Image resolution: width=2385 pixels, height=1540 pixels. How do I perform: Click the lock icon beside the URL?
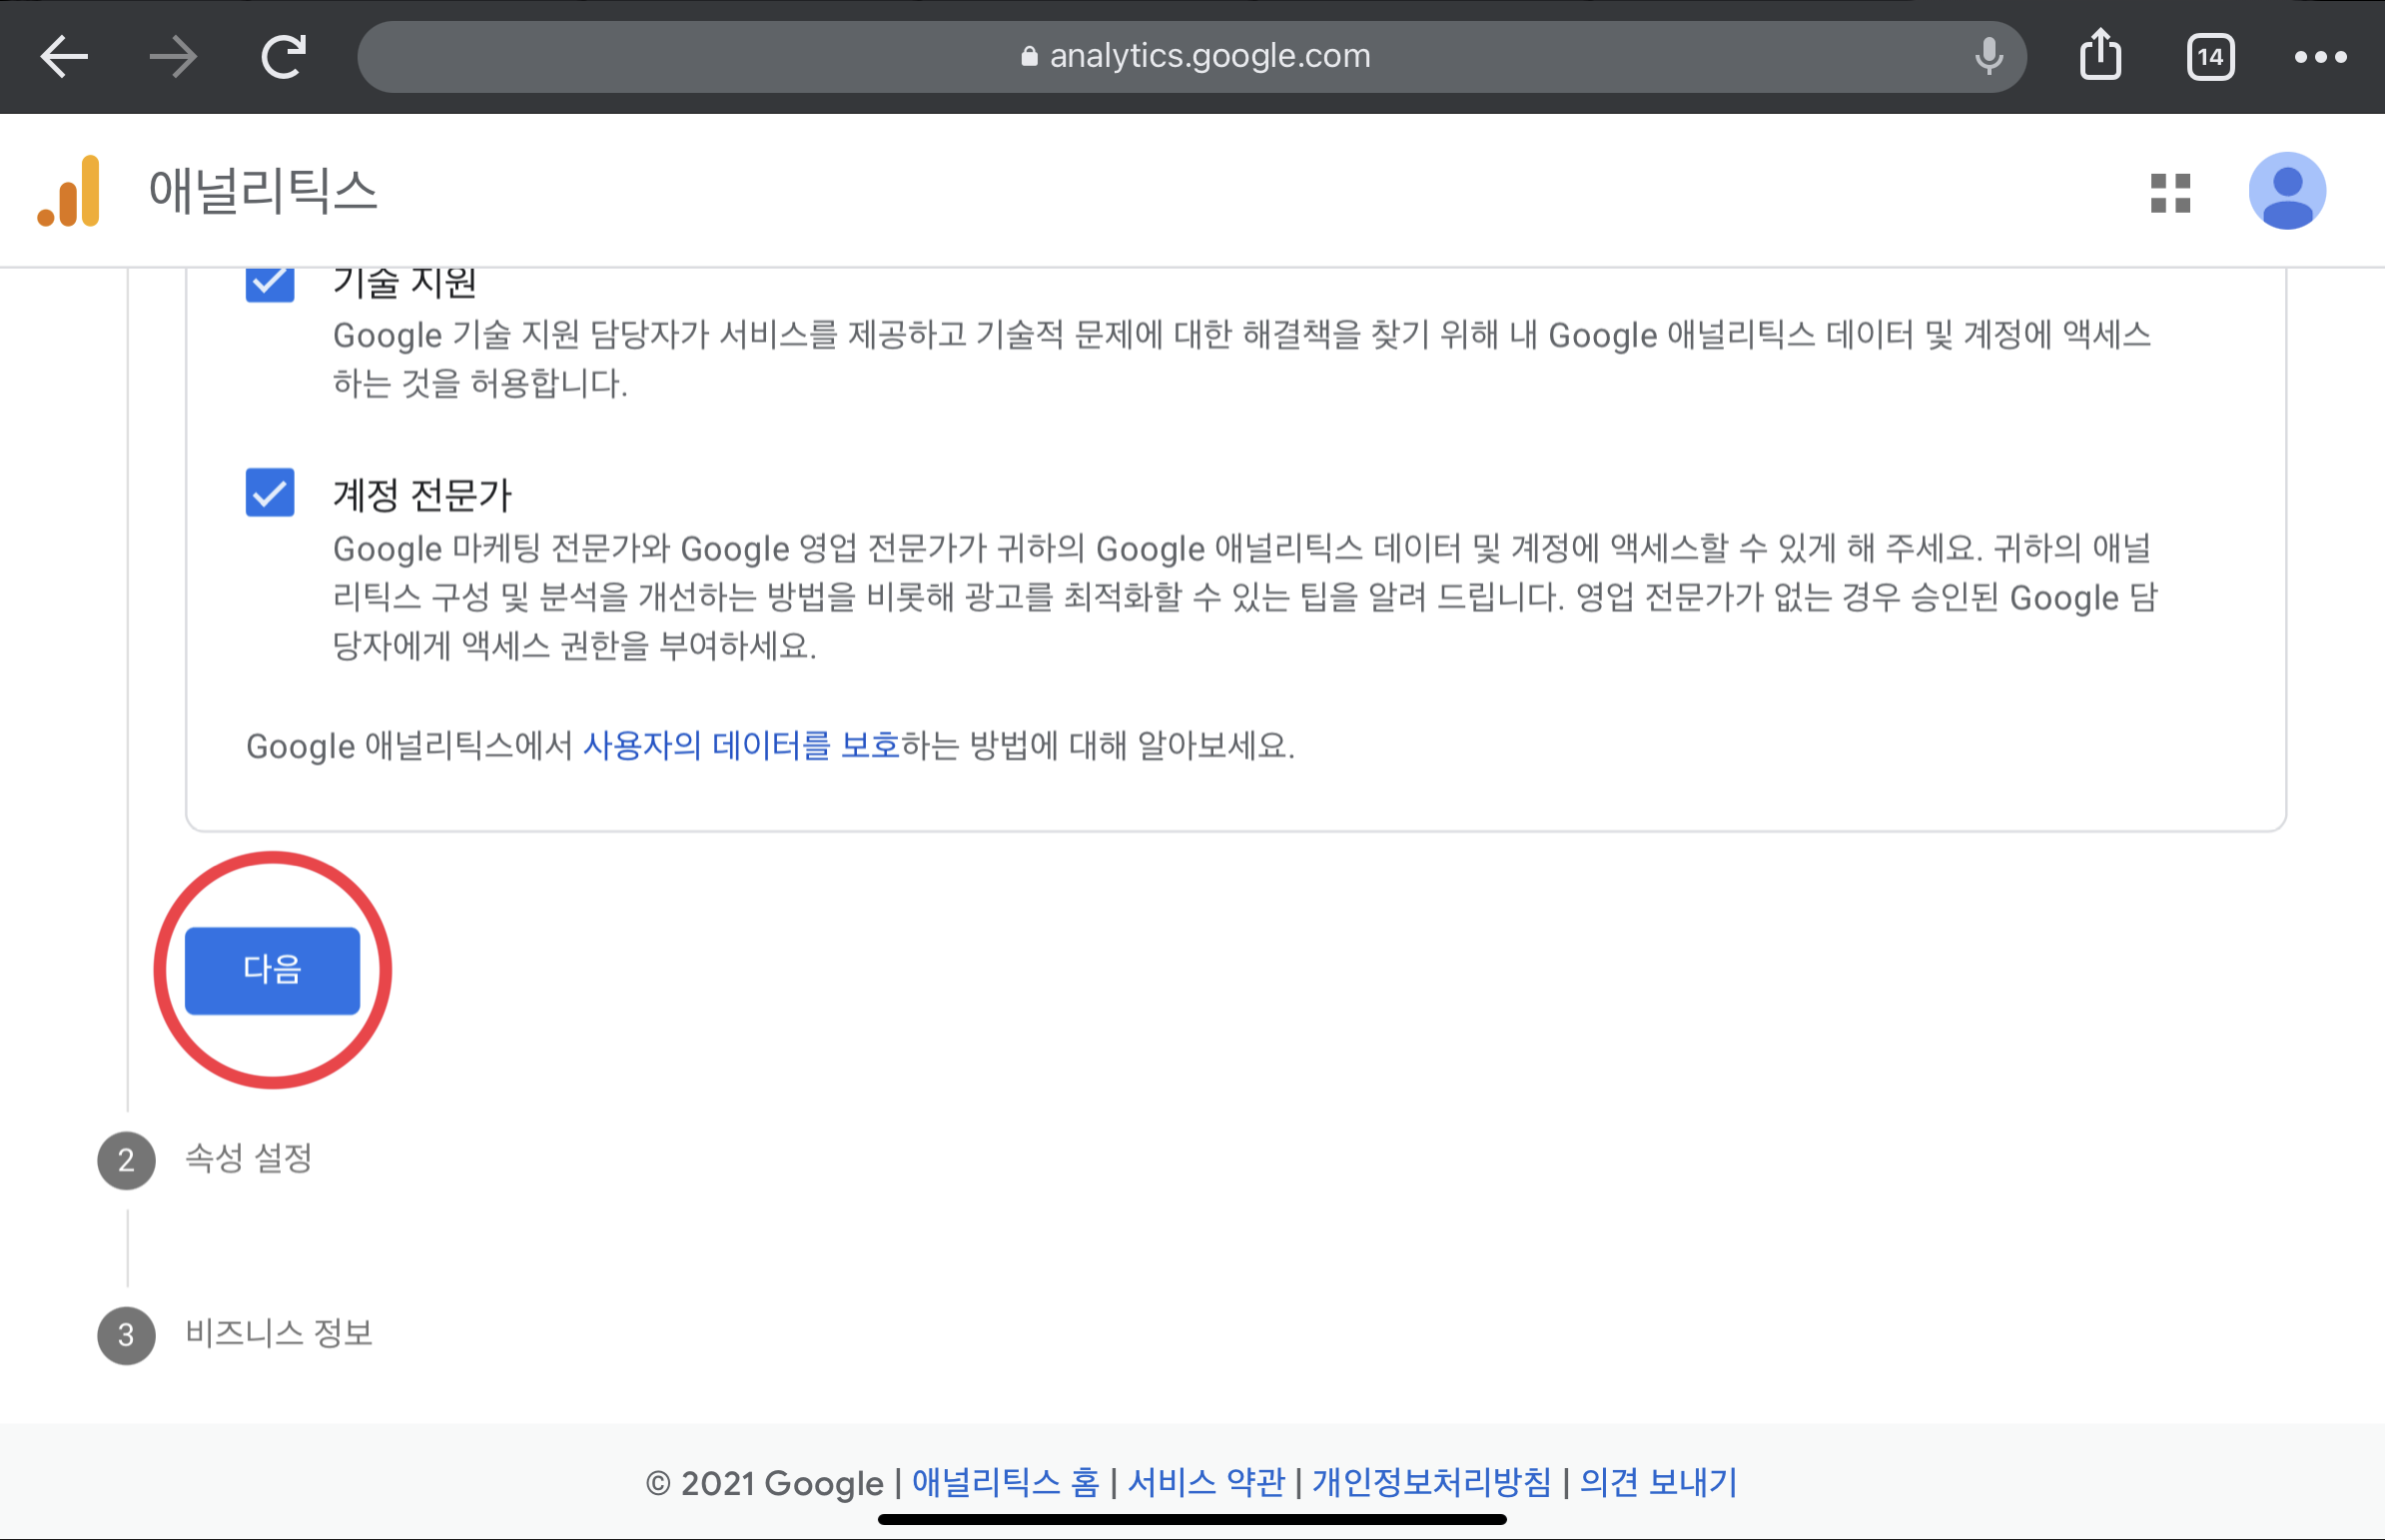tap(1029, 56)
